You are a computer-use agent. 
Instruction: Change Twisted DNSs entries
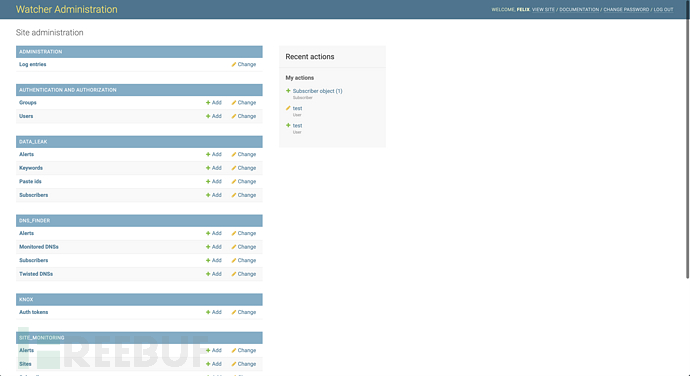[244, 274]
